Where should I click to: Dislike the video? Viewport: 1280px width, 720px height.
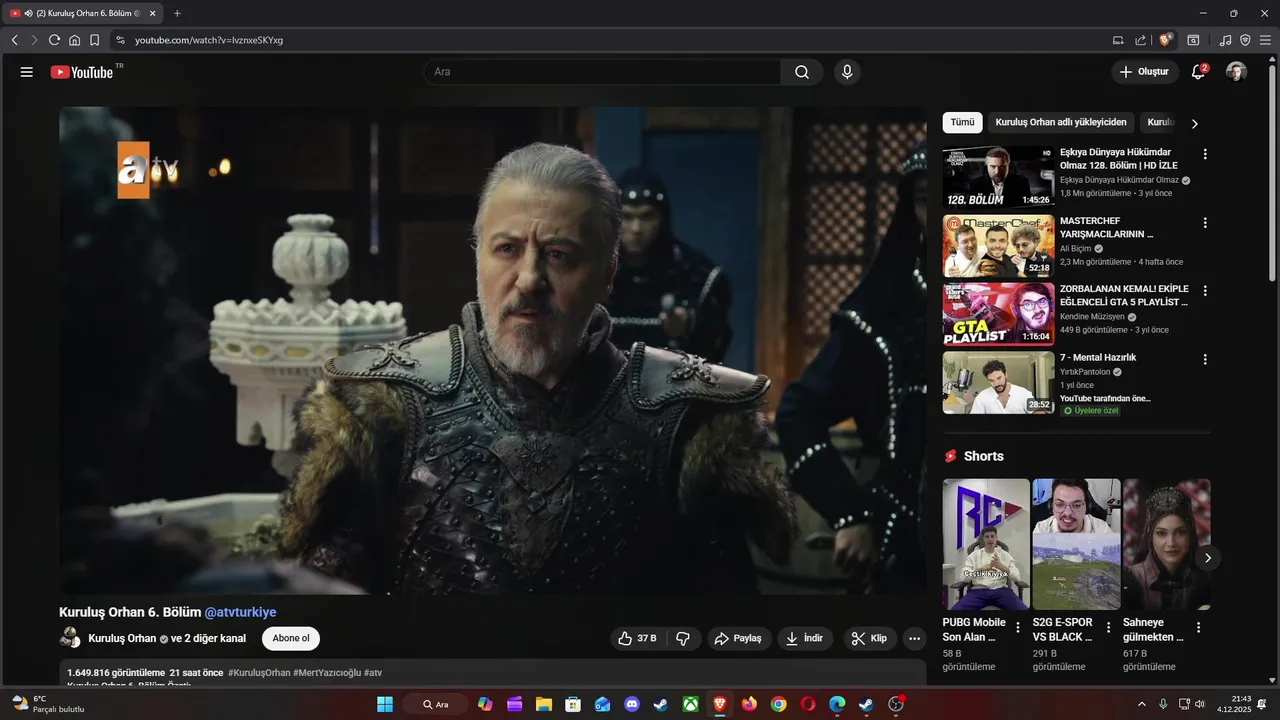[x=683, y=638]
